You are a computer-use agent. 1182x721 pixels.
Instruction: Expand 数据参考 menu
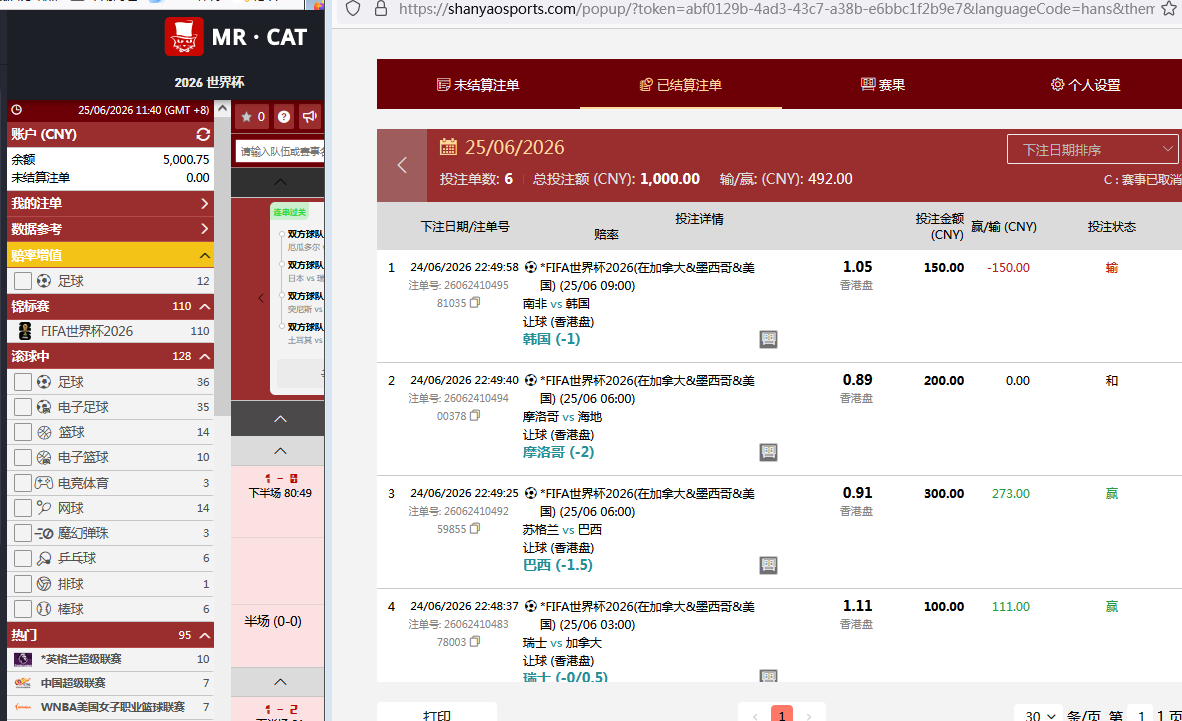point(110,229)
